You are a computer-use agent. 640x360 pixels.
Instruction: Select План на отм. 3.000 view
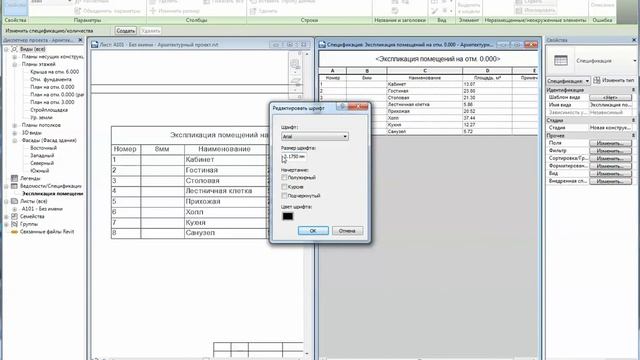(52, 102)
